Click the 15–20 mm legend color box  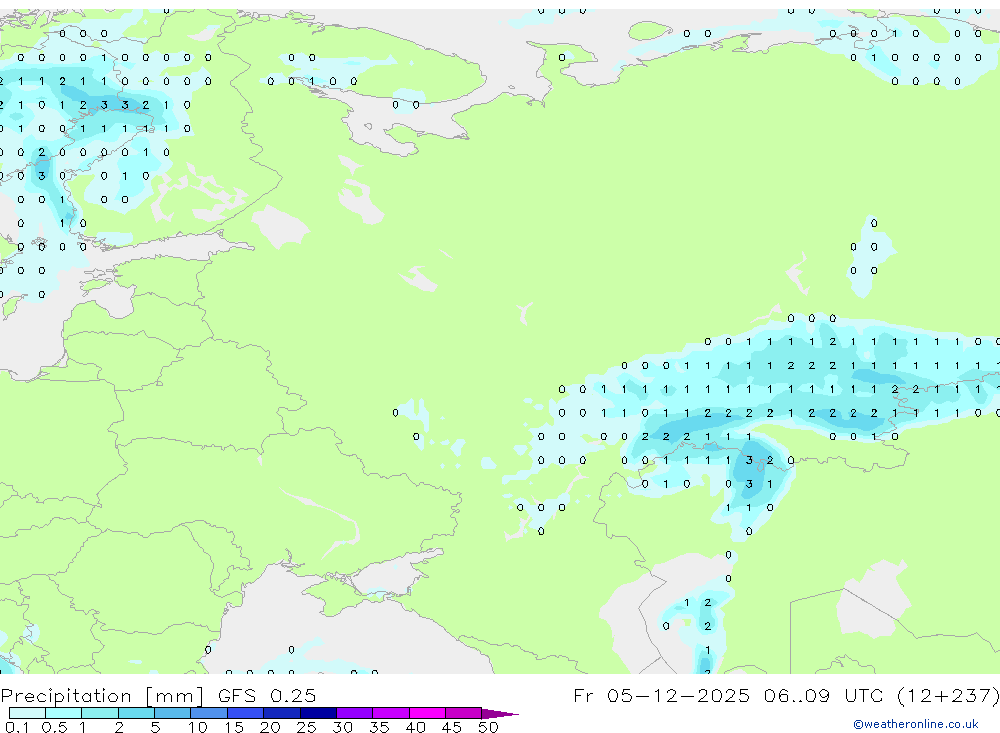click(245, 713)
